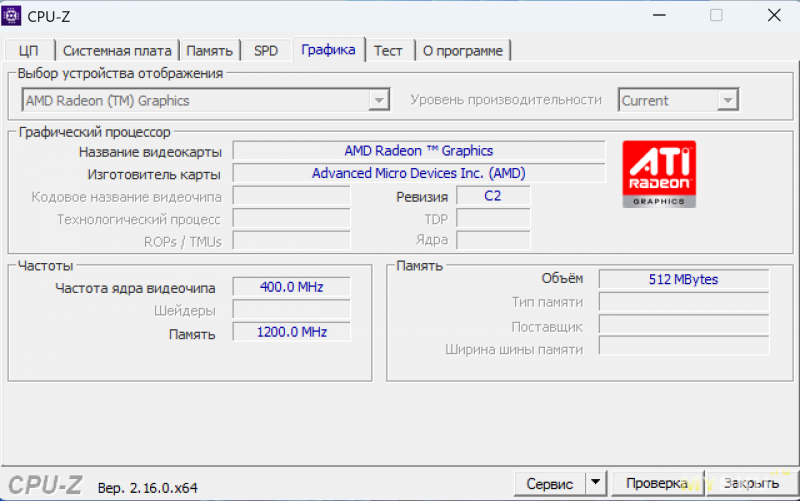
Task: Open the О программе tab
Action: 463,50
